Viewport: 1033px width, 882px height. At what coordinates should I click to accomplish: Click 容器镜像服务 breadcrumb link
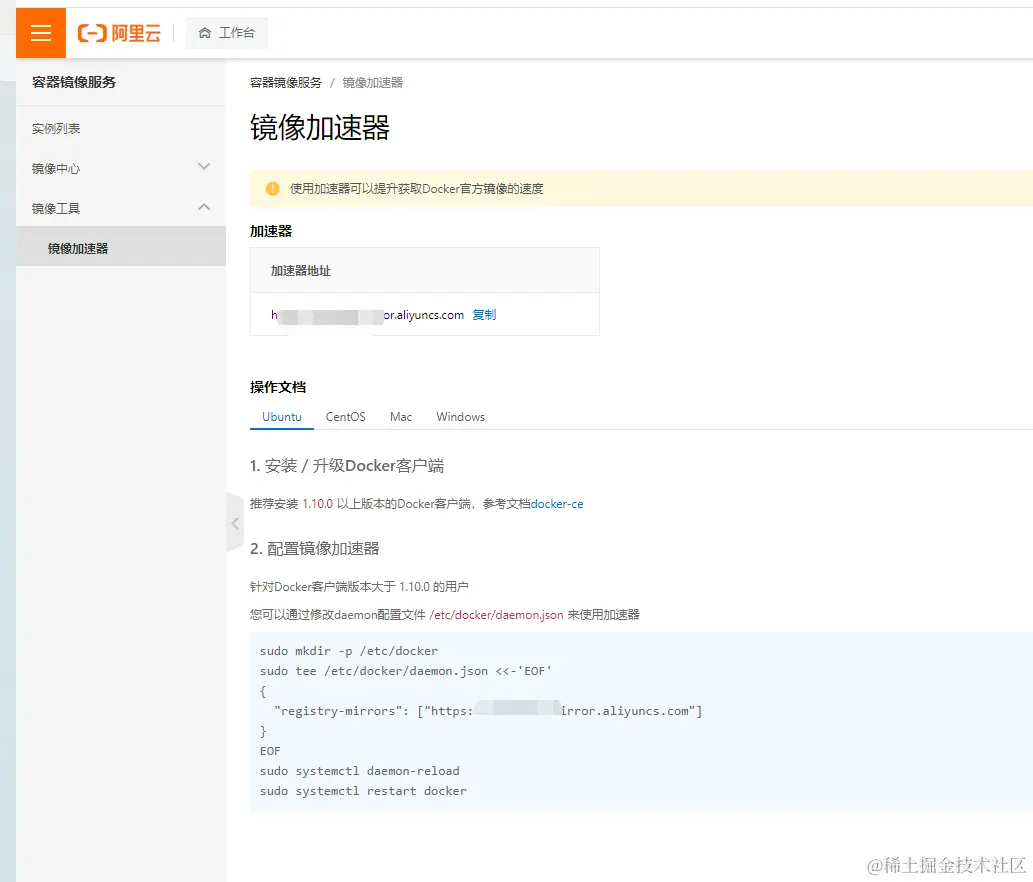(286, 82)
